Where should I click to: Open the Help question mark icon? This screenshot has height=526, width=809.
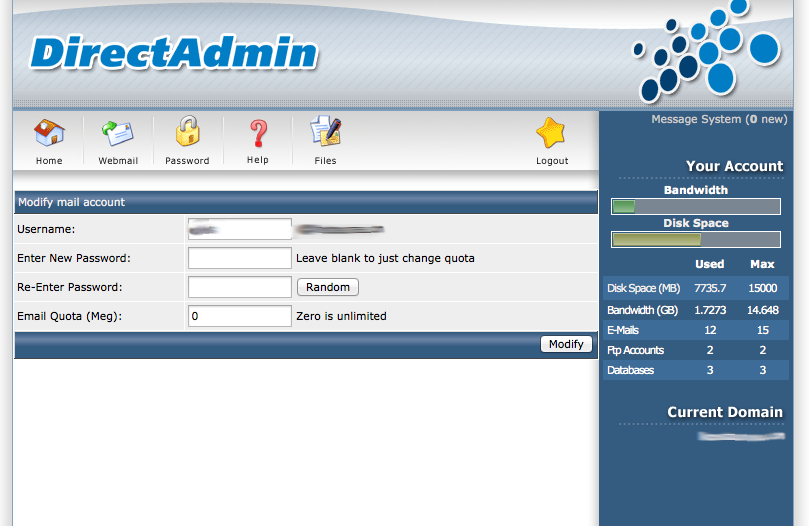click(x=258, y=133)
